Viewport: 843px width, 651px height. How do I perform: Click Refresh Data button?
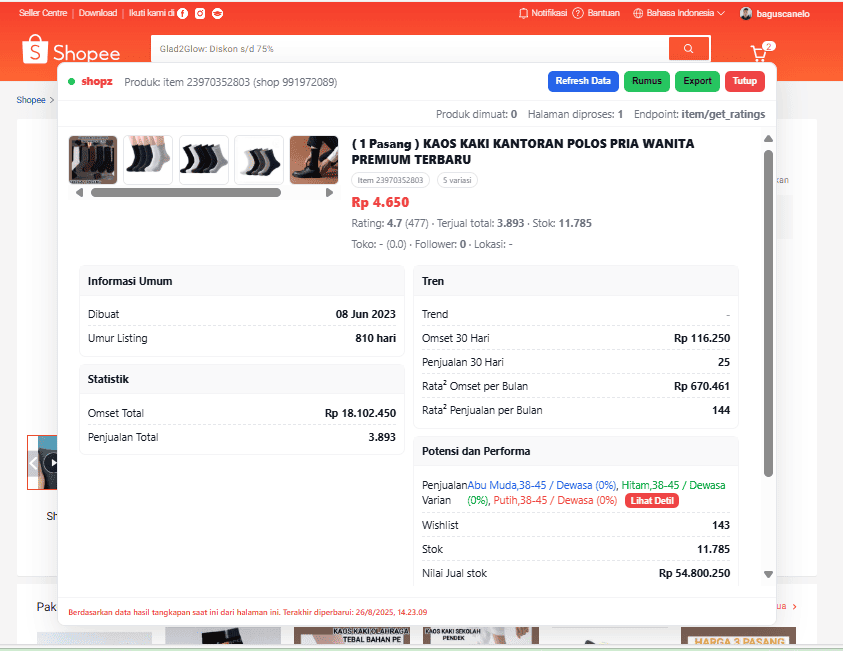click(x=583, y=81)
